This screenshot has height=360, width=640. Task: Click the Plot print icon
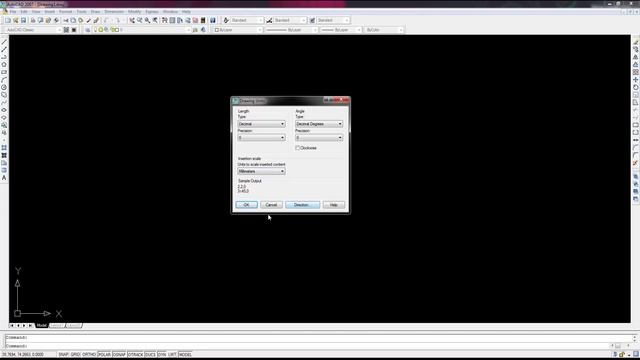click(x=33, y=20)
